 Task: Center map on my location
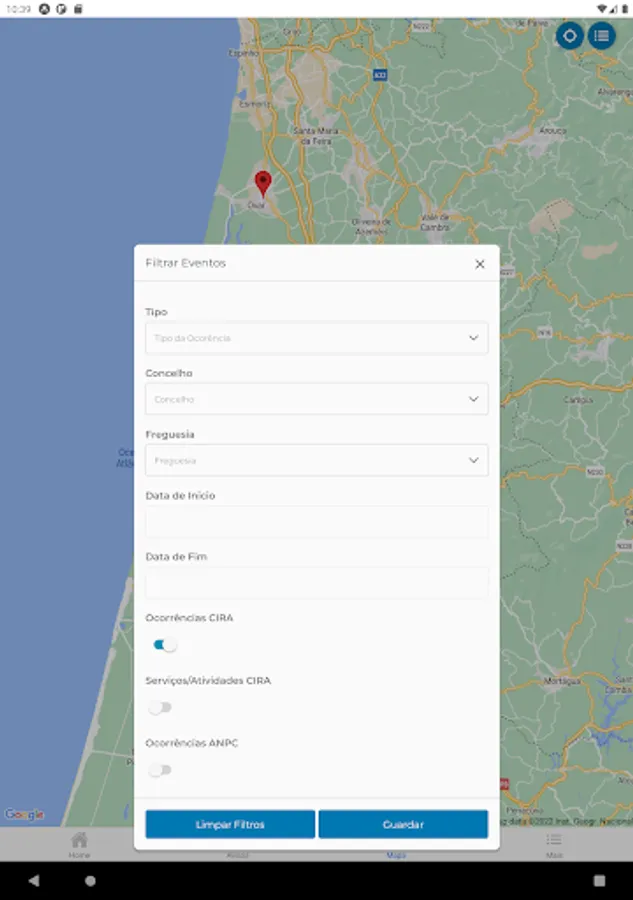click(x=569, y=36)
